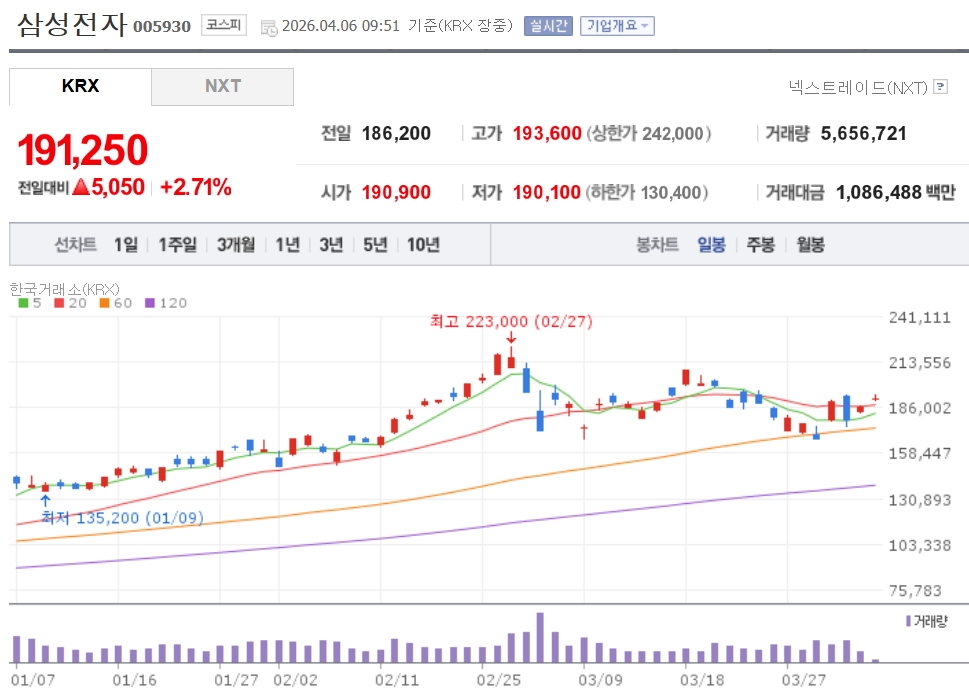Click the clock icon beside the timestamp
969x699 pixels.
tap(269, 27)
